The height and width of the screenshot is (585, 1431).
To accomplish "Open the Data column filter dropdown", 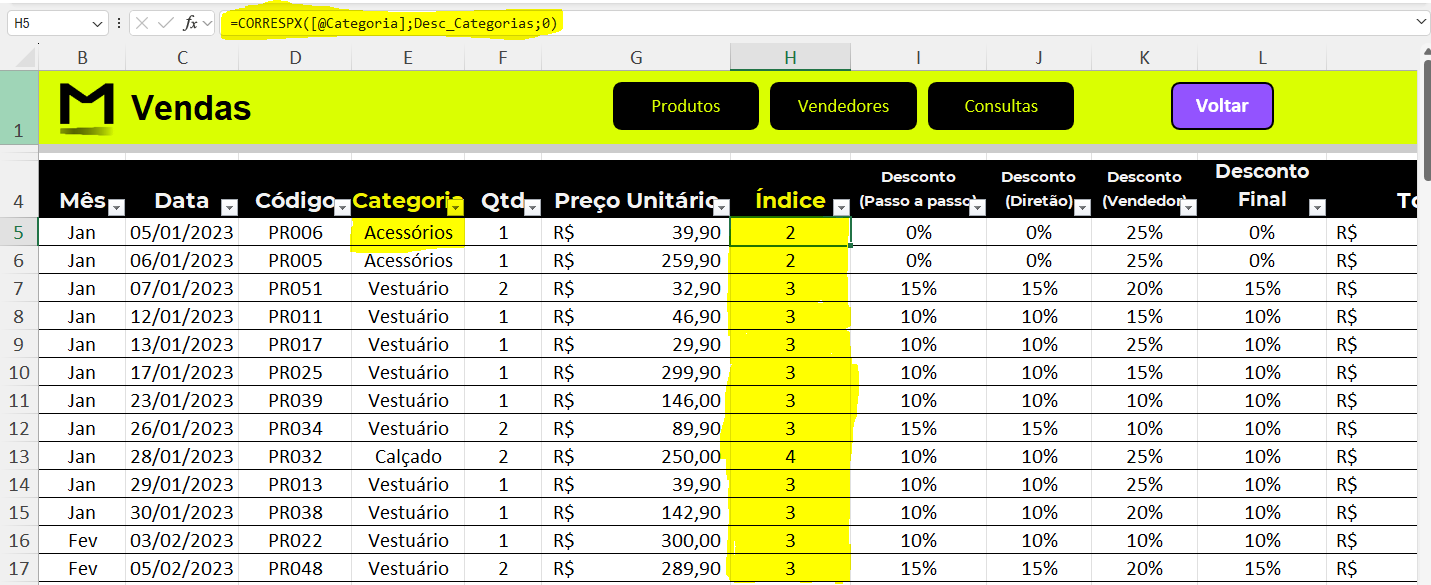I will pos(229,207).
